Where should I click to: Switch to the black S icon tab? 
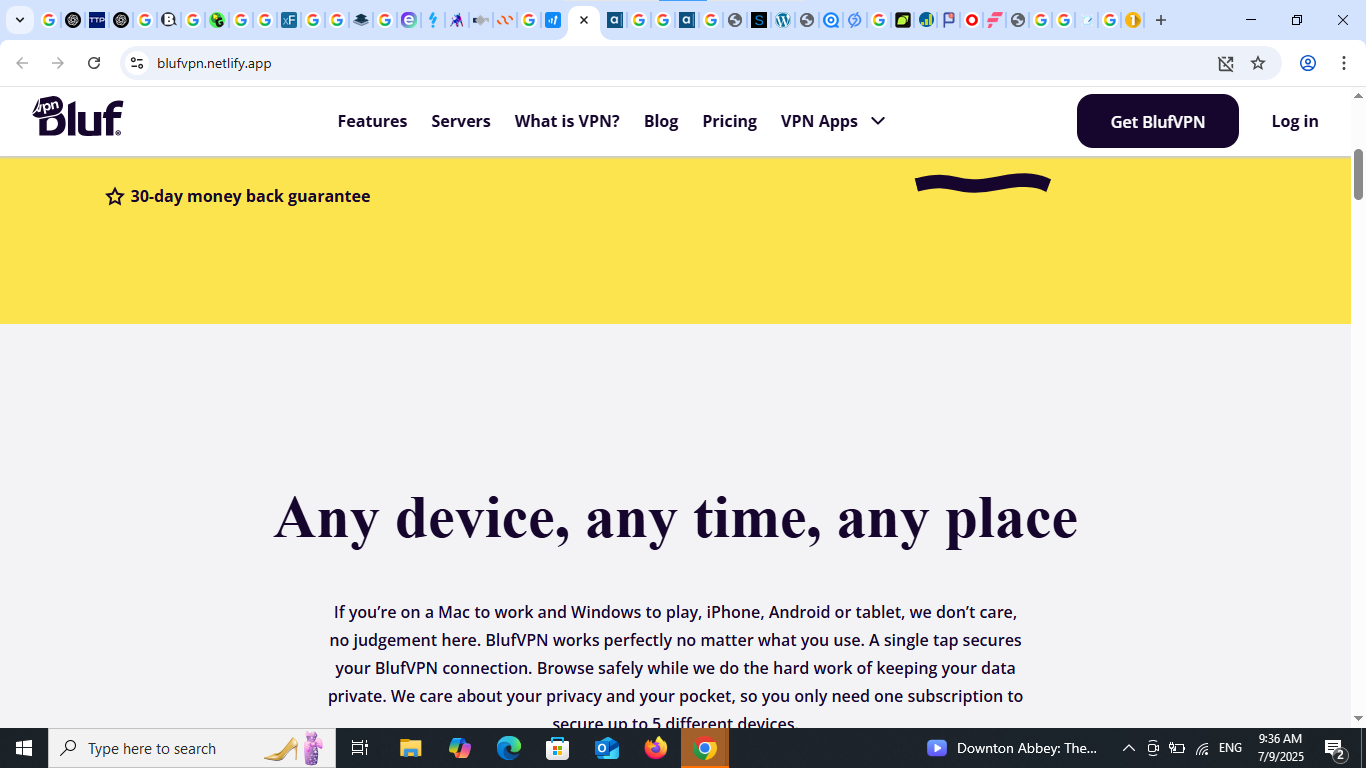pyautogui.click(x=759, y=20)
